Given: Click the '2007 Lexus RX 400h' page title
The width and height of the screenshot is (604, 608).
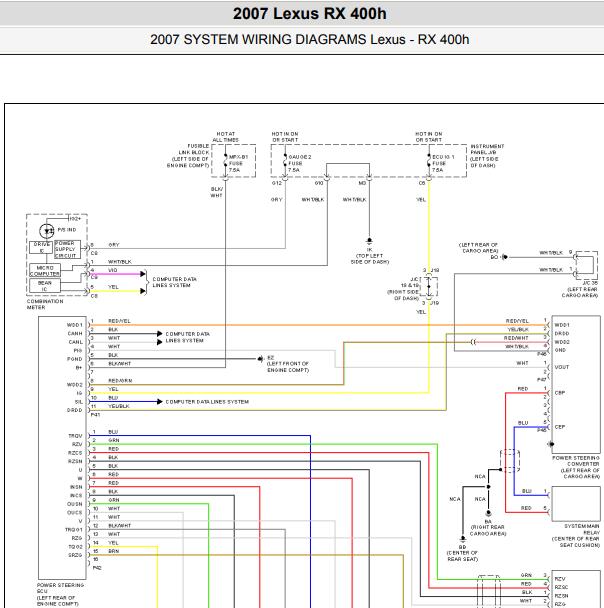Looking at the screenshot, I should pos(309,14).
